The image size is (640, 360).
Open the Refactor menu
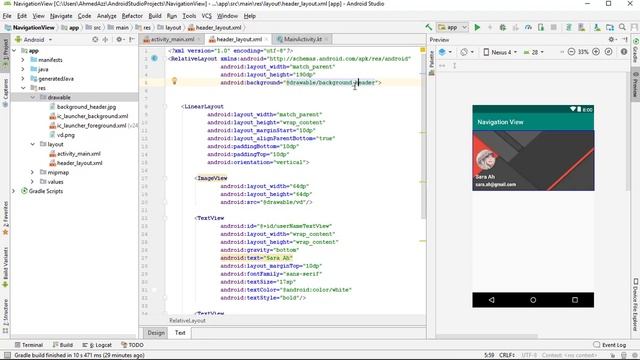pos(132,16)
